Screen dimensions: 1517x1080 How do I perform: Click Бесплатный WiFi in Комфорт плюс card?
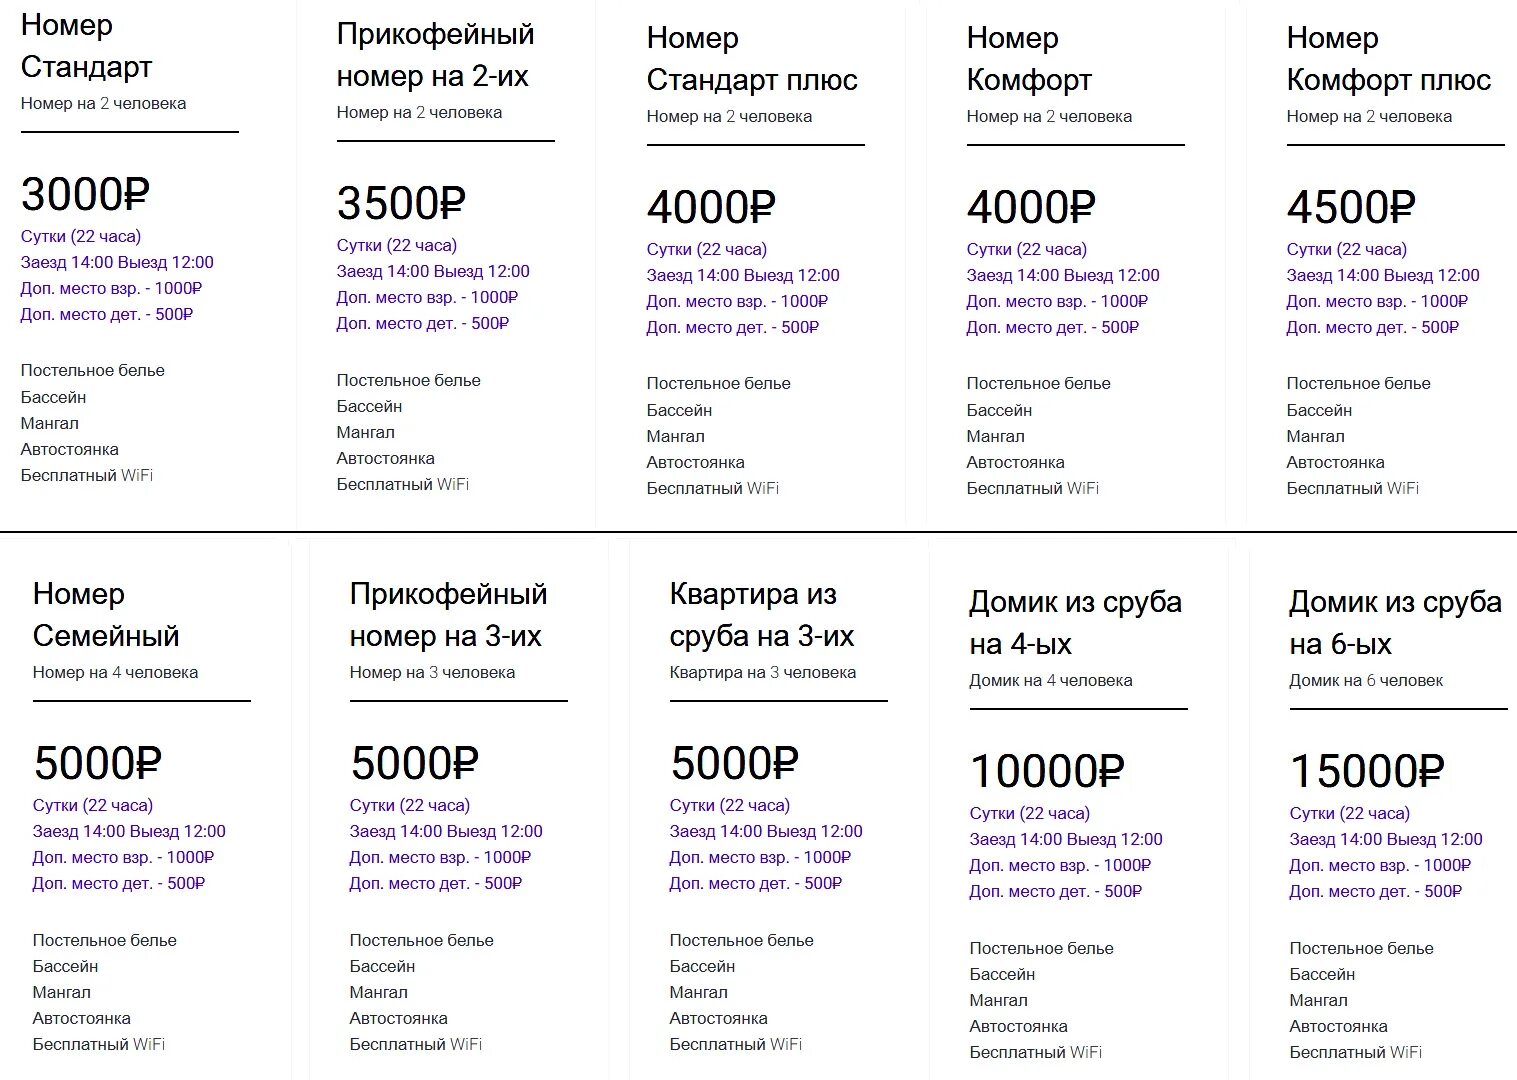coord(1353,488)
